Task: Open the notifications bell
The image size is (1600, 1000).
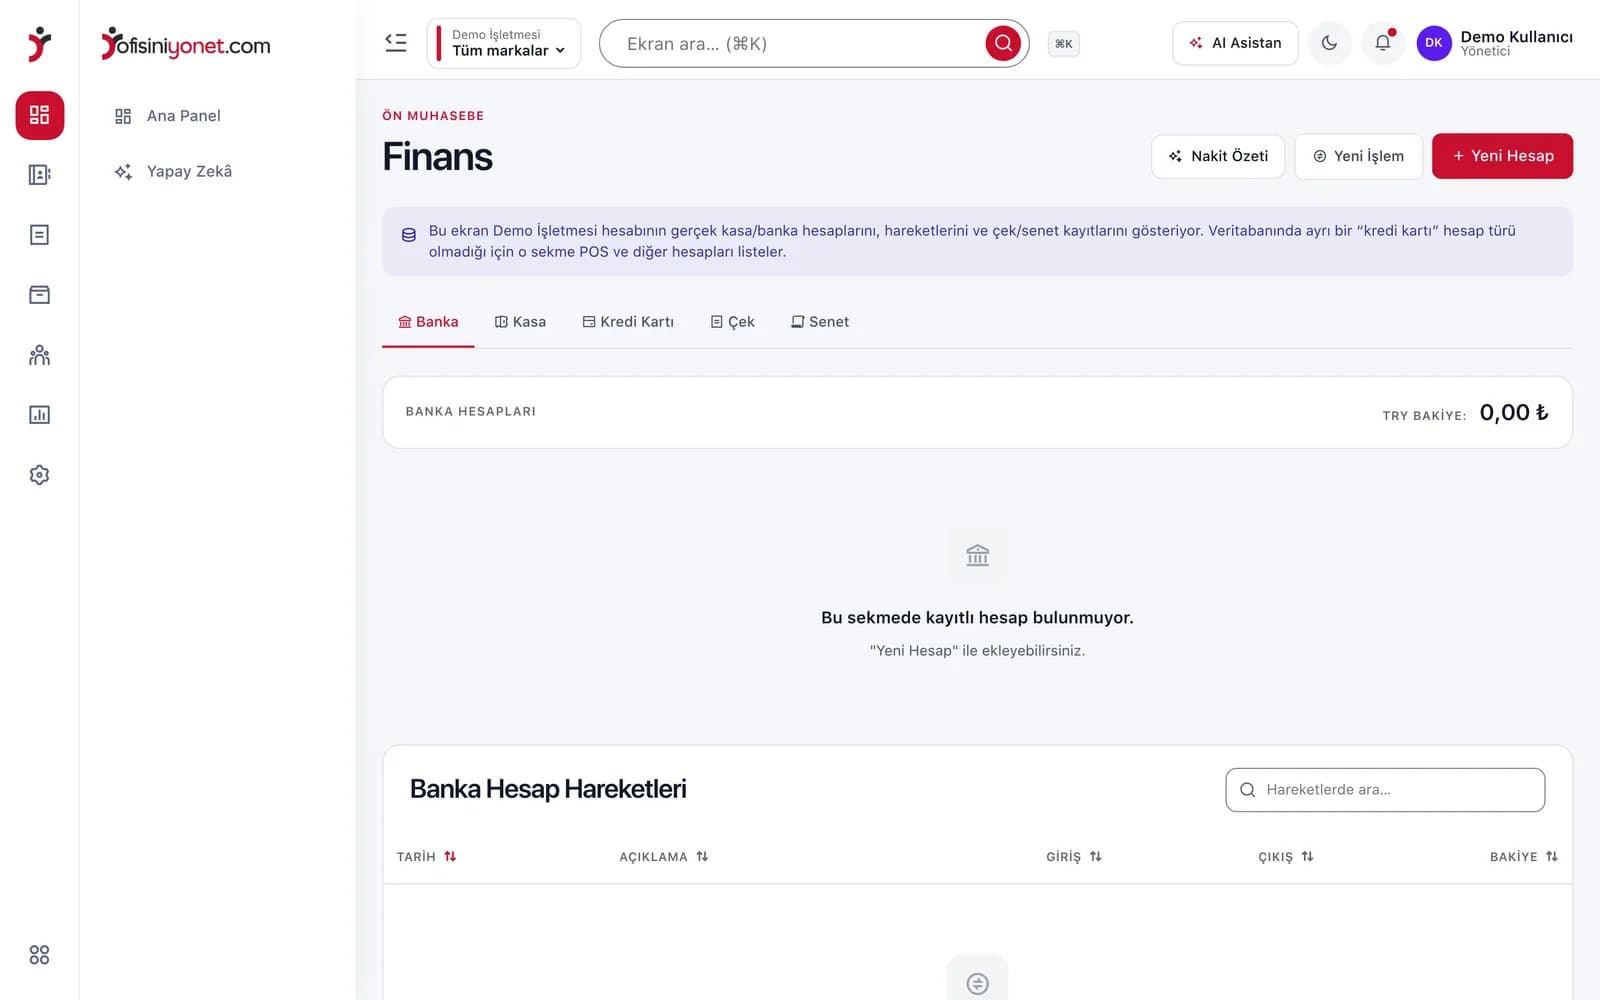Action: tap(1383, 43)
